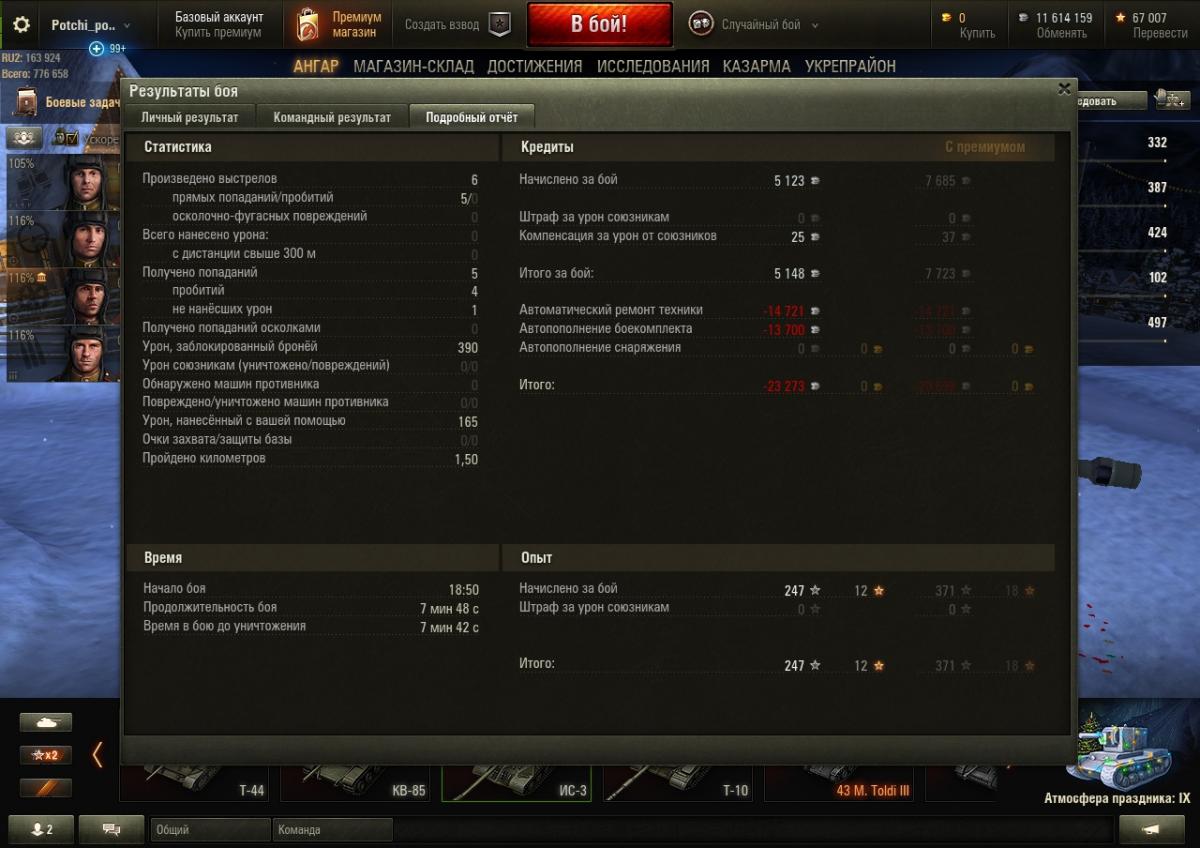Image resolution: width=1200 pixels, height=848 pixels.
Task: Open the Premium shop bag icon
Action: tap(308, 25)
